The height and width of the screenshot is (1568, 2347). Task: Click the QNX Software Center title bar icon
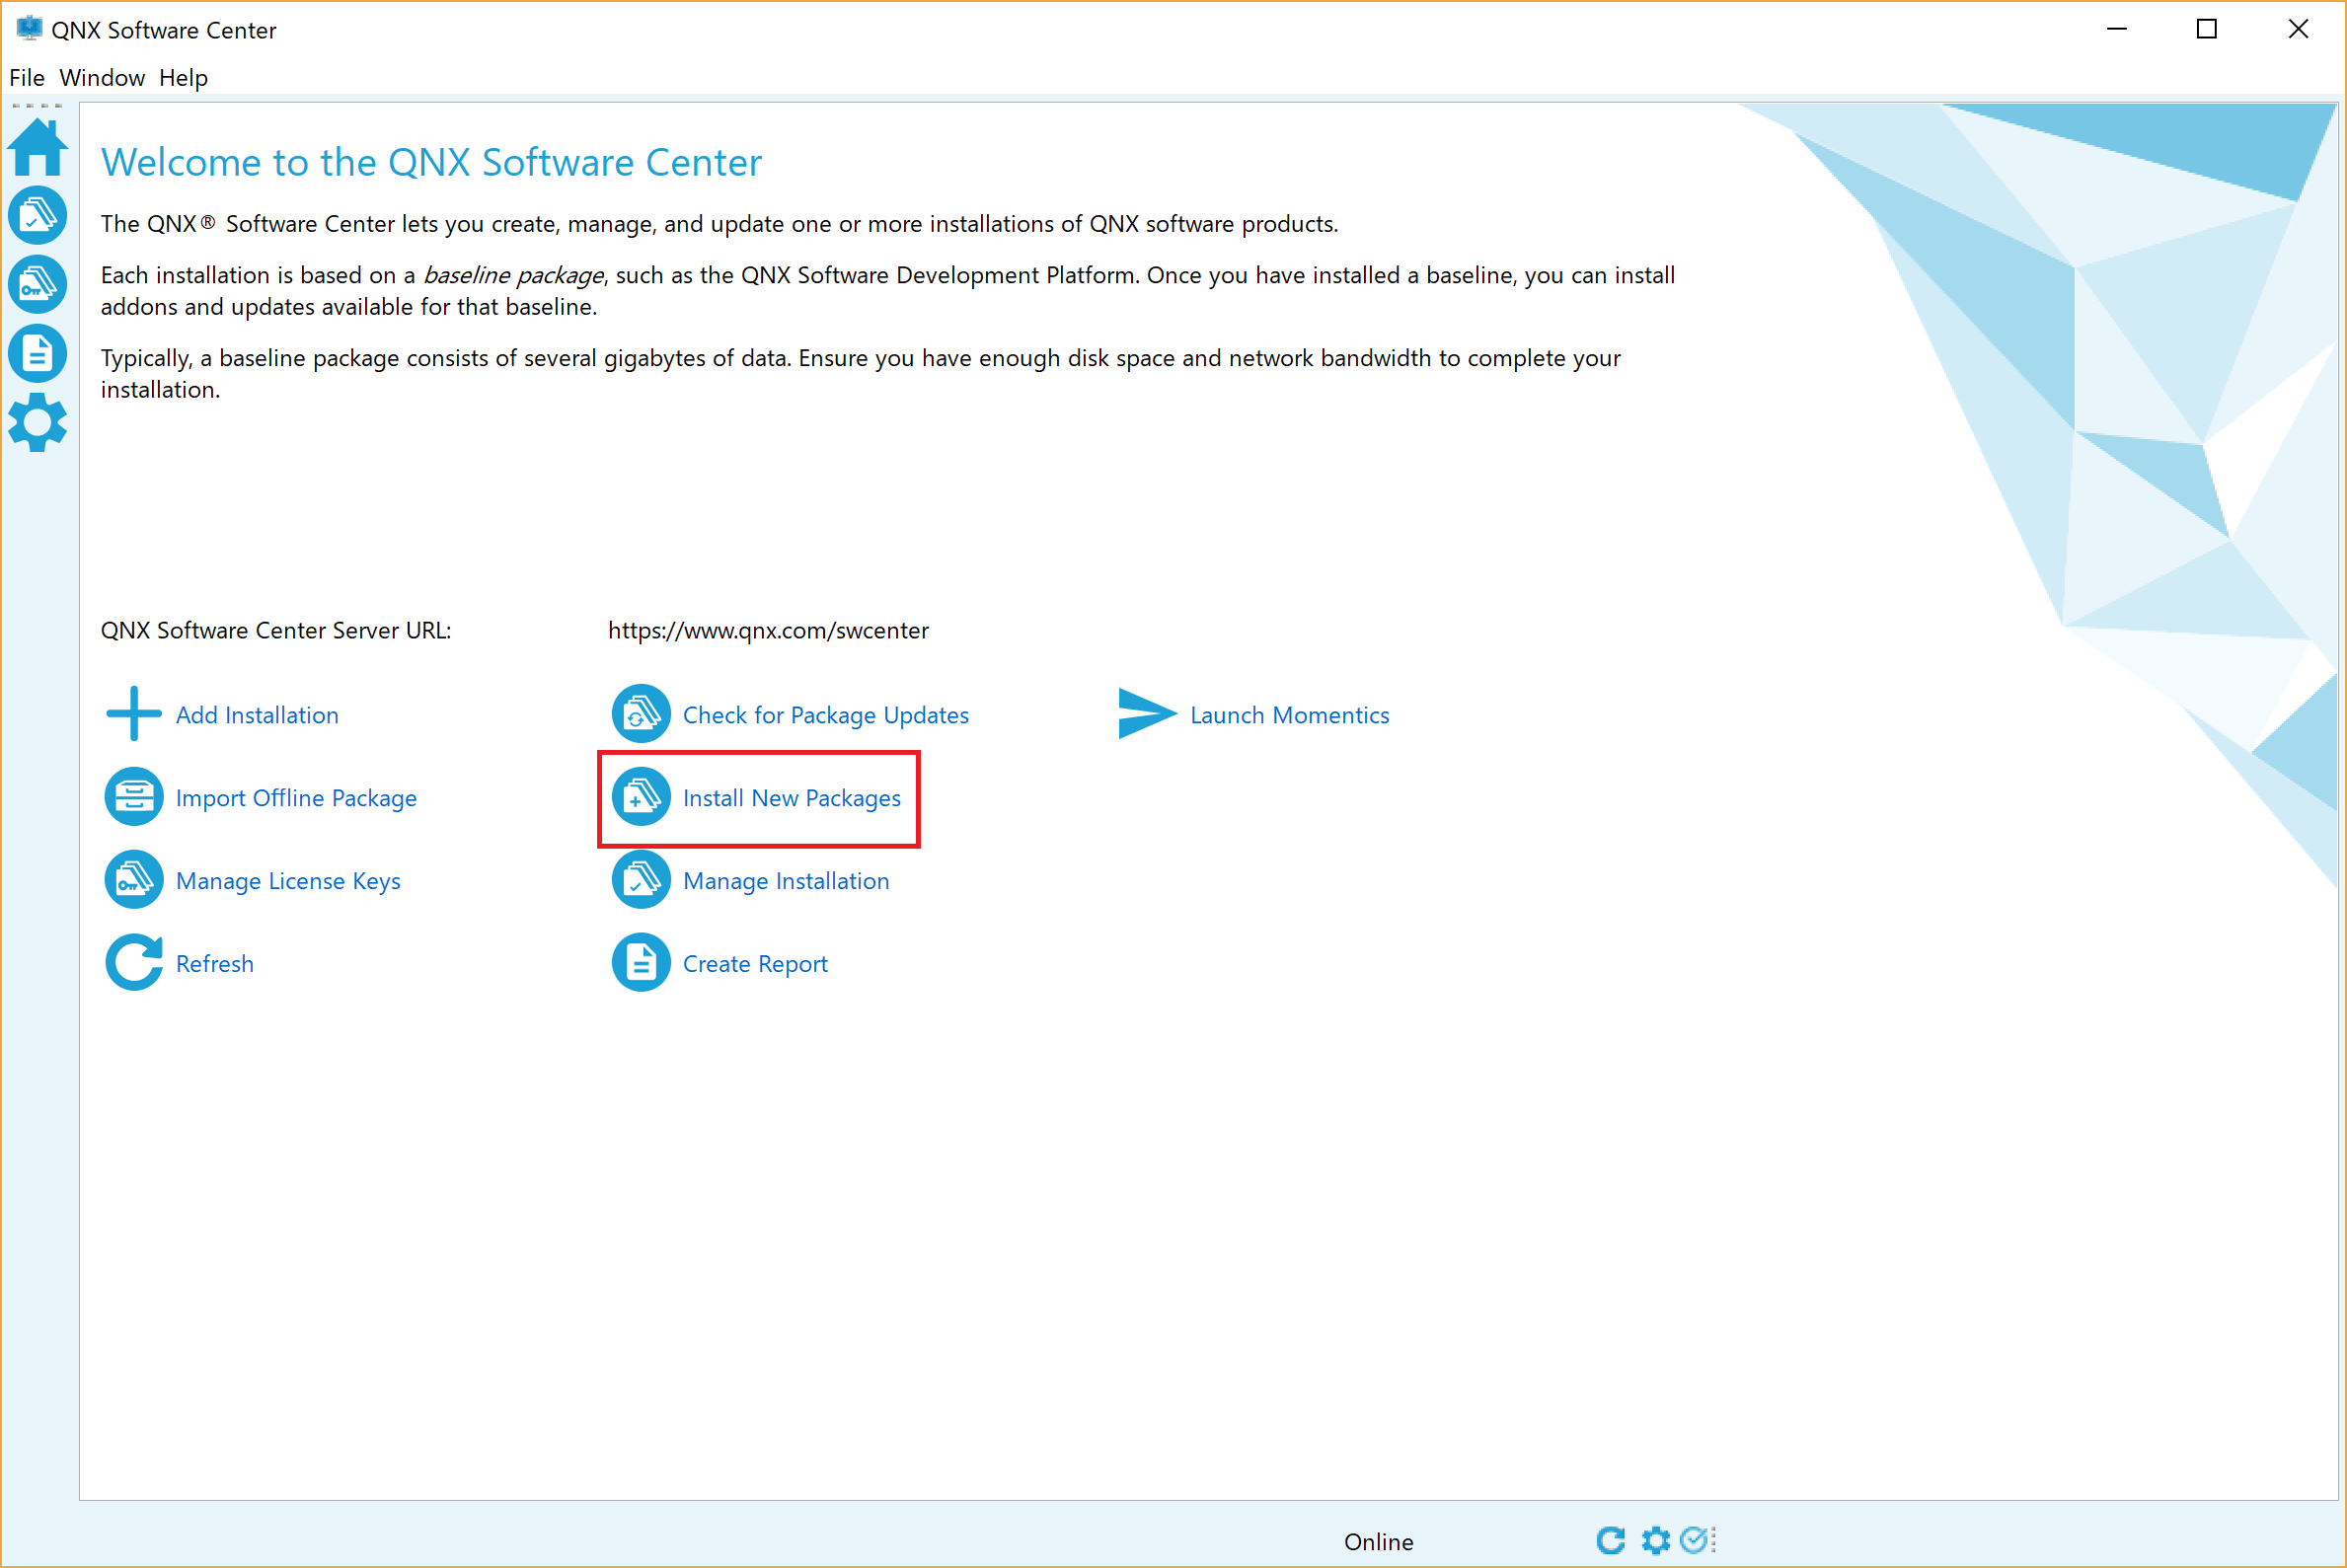[30, 28]
